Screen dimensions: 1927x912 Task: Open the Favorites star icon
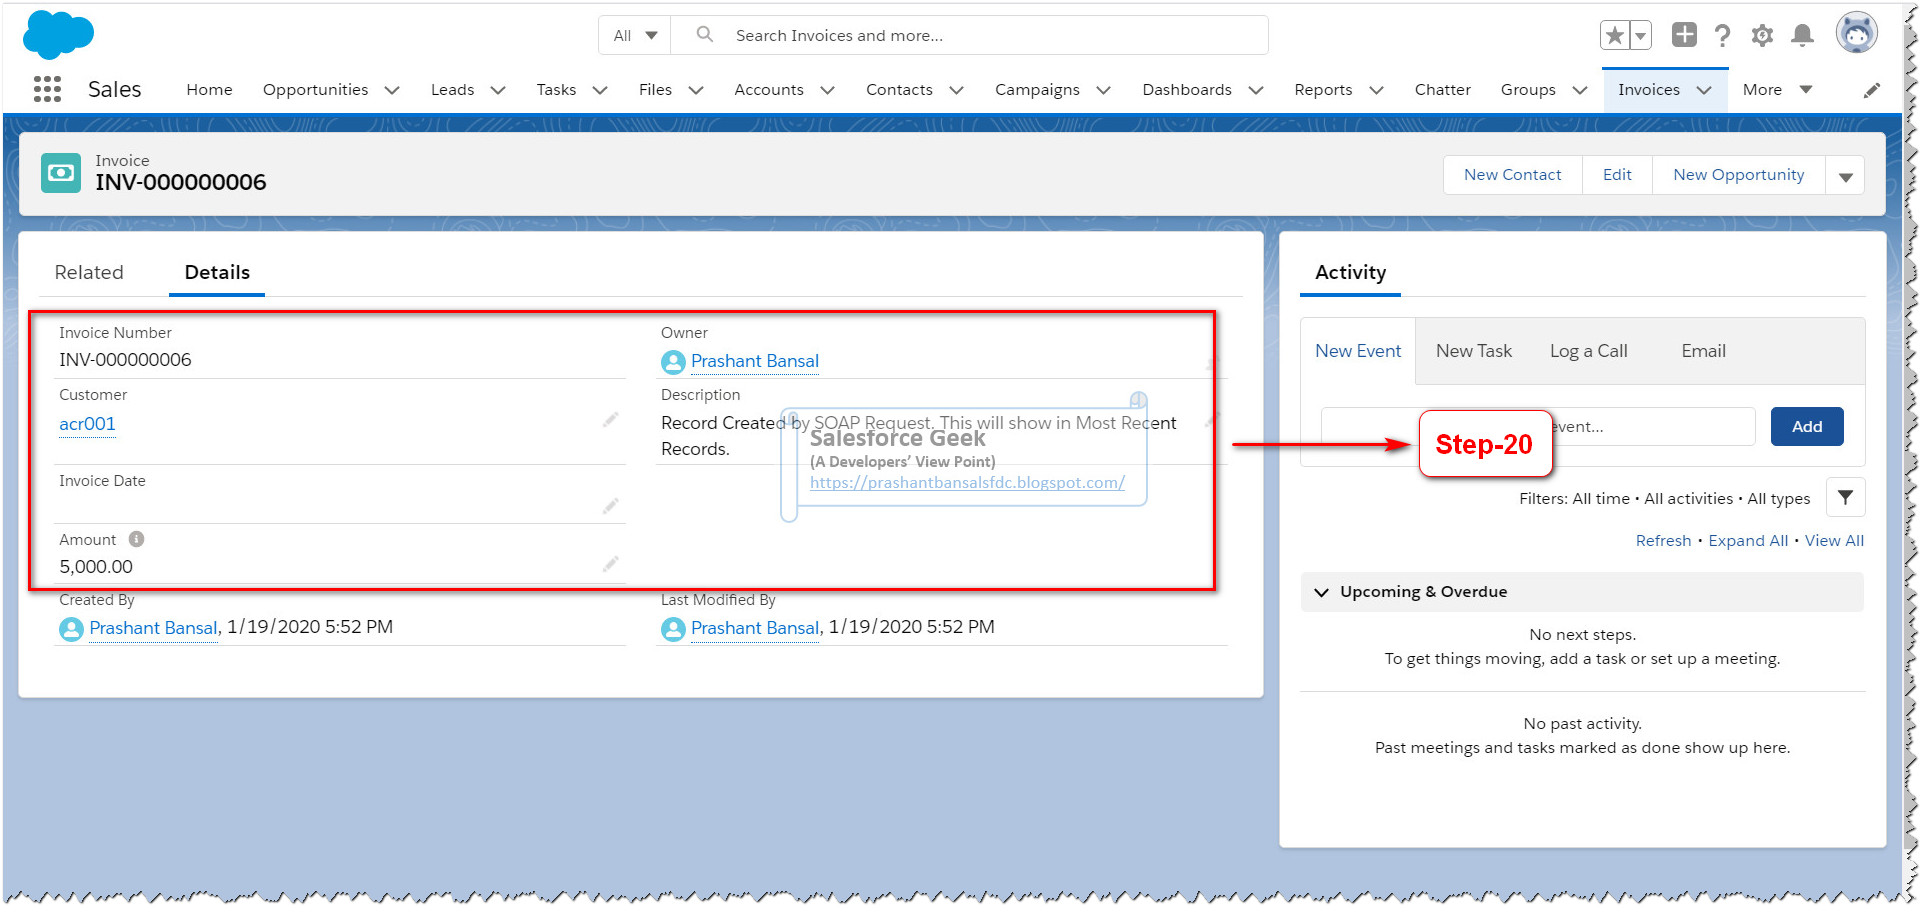[x=1614, y=36]
